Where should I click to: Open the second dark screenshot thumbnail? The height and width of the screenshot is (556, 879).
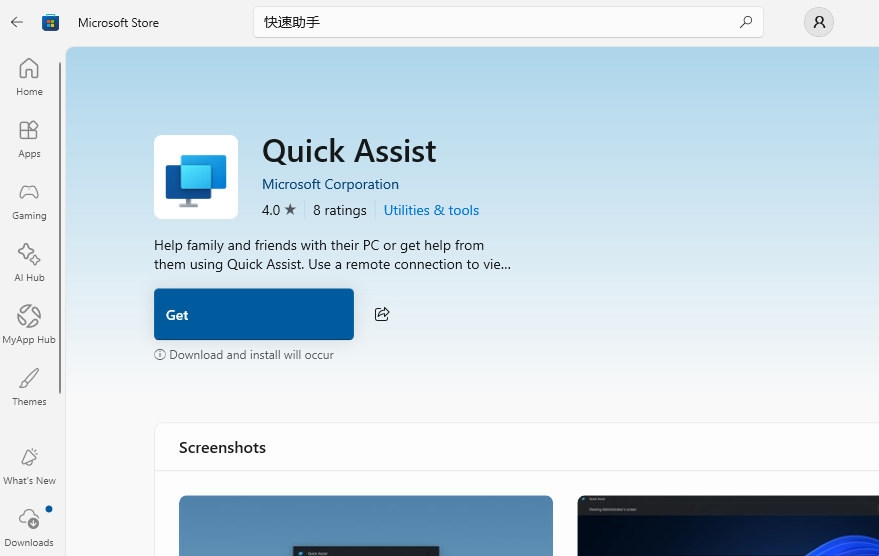click(x=727, y=525)
